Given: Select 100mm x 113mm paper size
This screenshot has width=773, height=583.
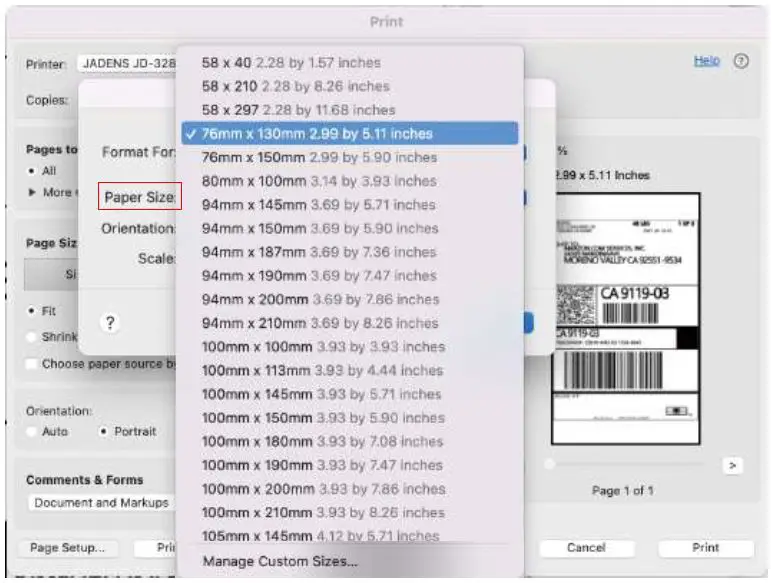Looking at the screenshot, I should (350, 370).
